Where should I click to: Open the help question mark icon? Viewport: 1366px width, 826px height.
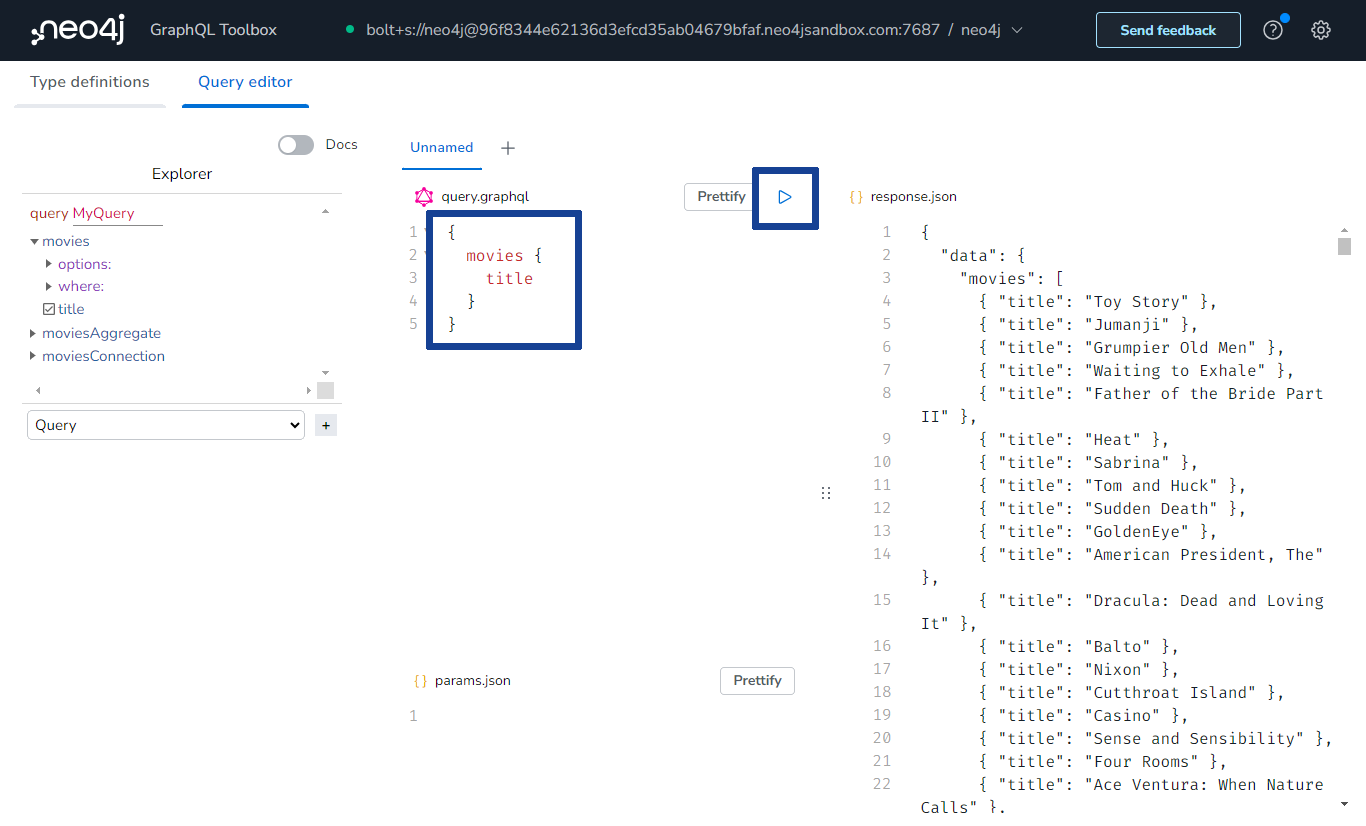click(x=1272, y=30)
